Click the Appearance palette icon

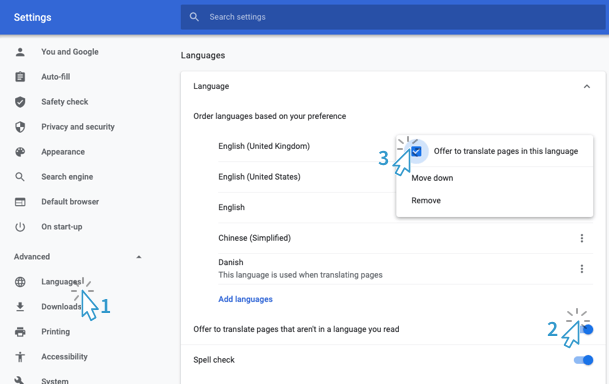pyautogui.click(x=20, y=152)
